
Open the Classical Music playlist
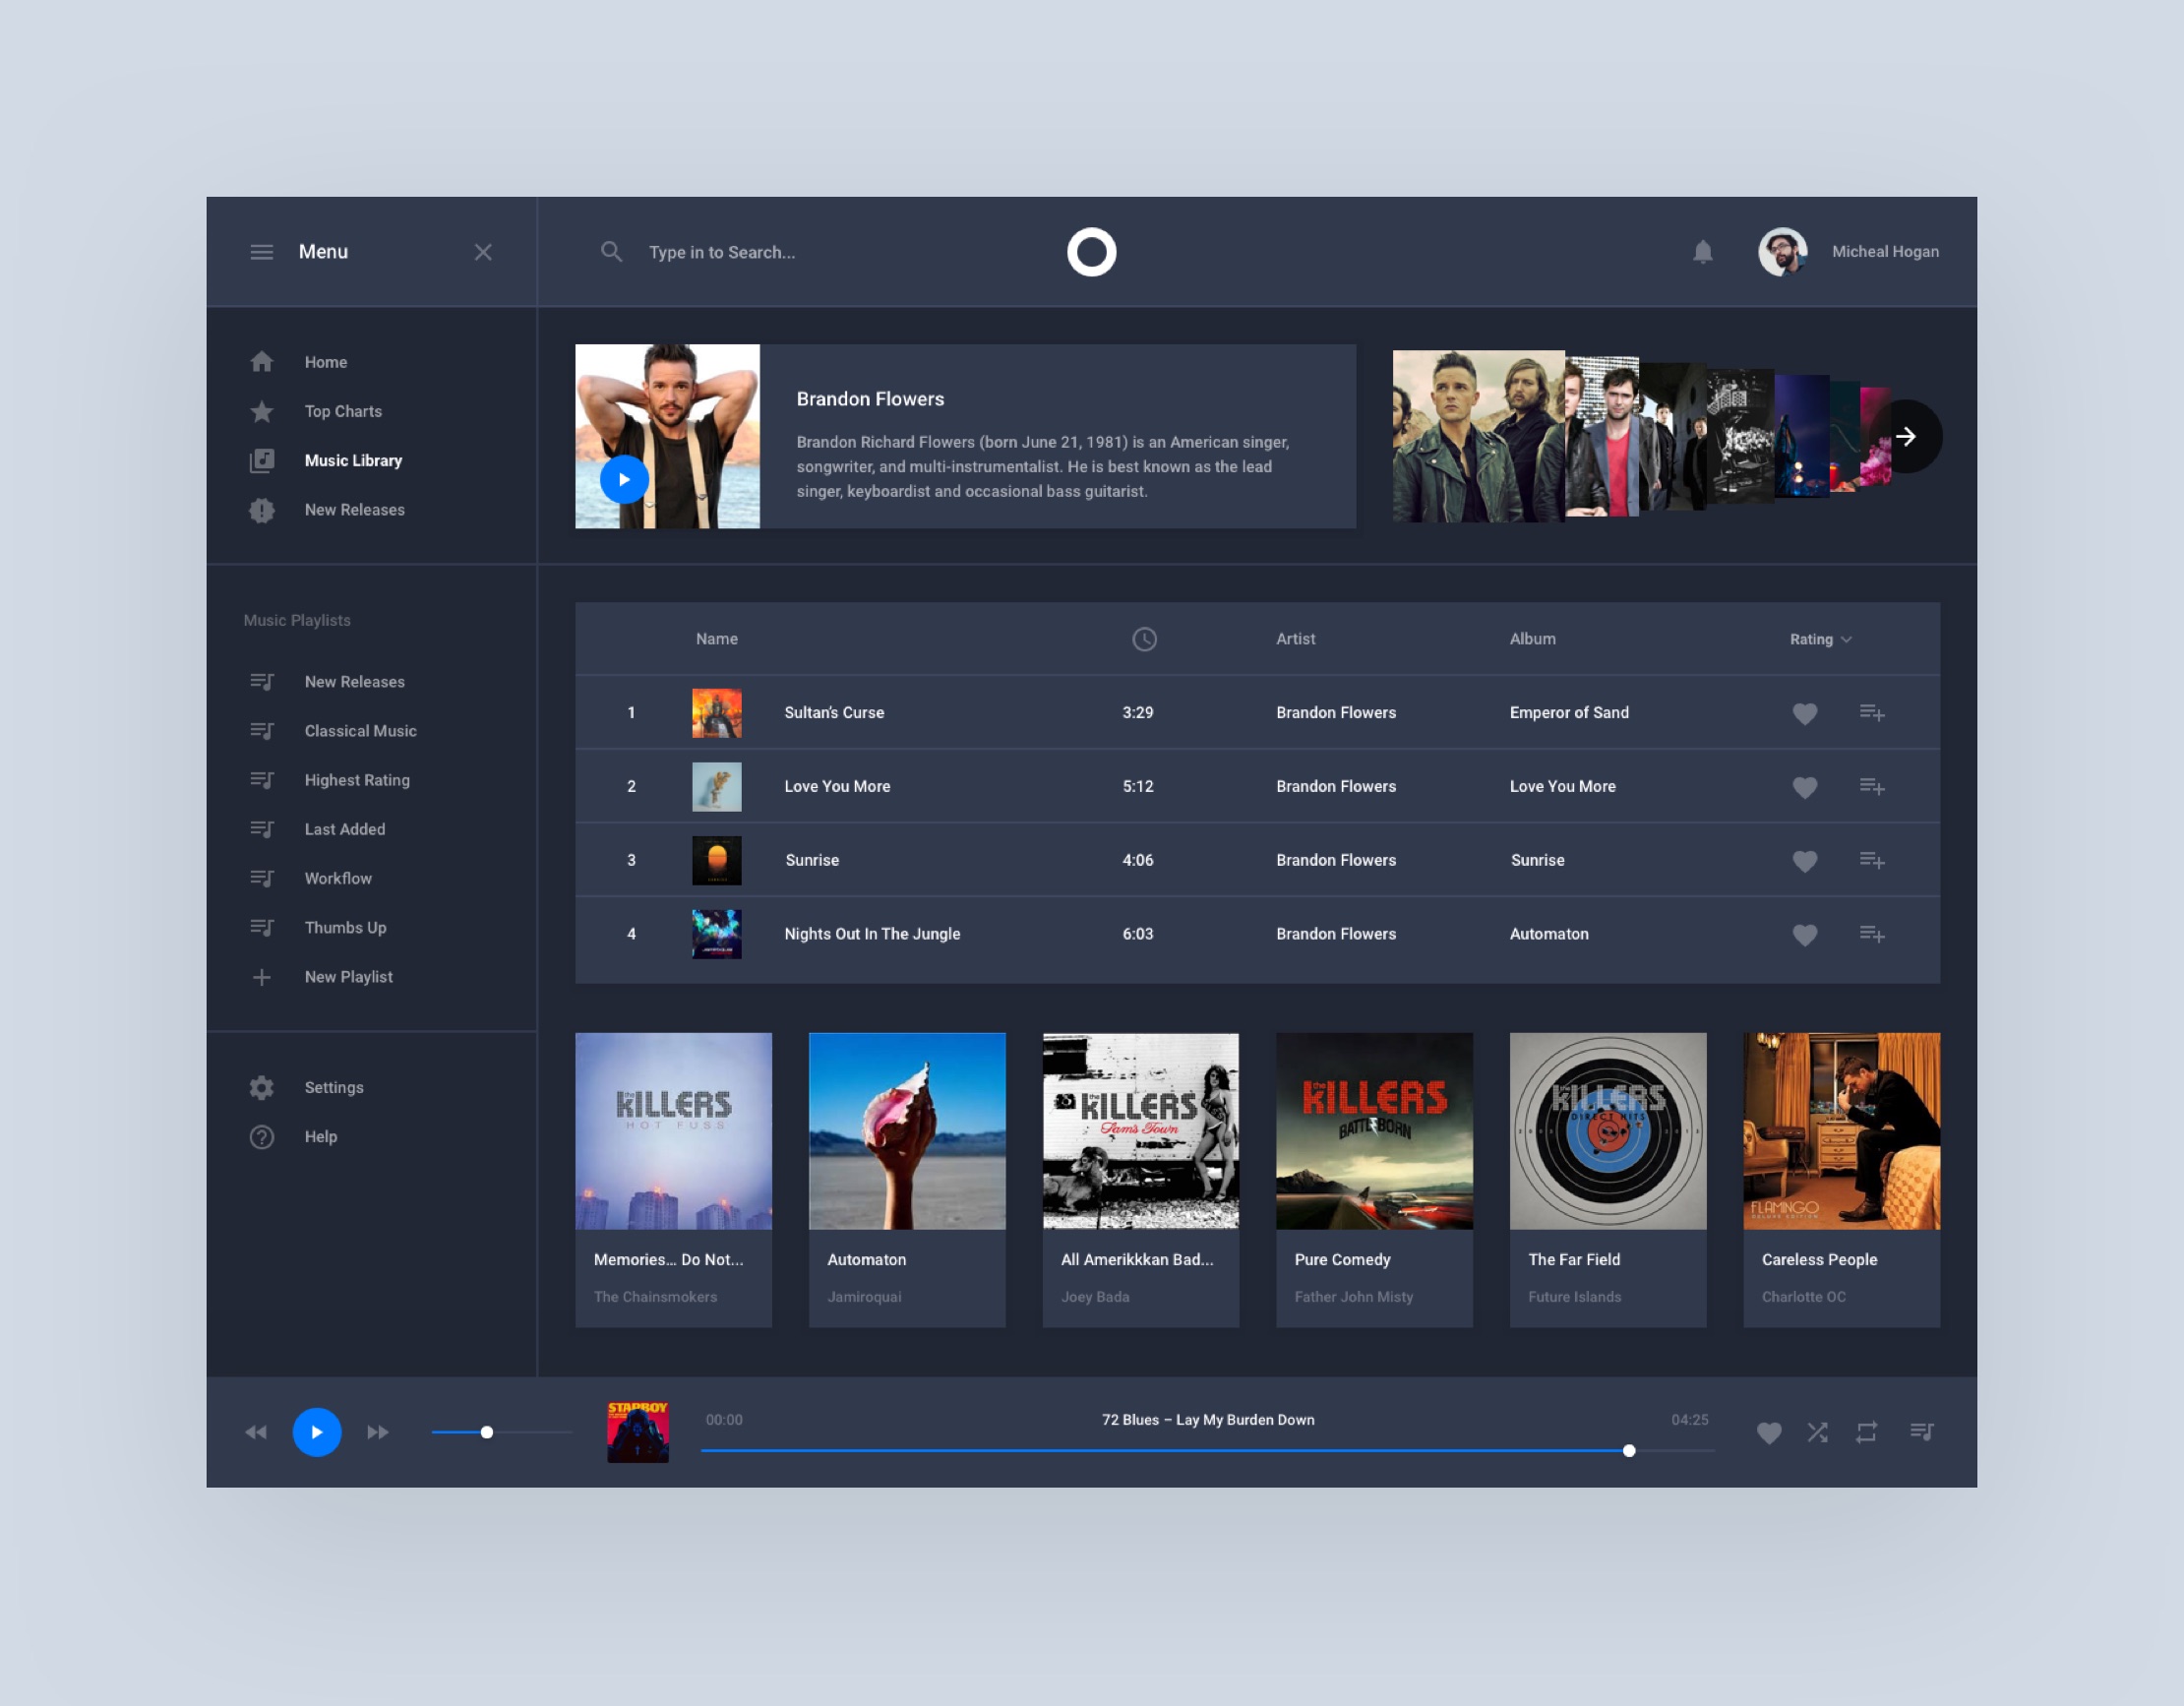pos(360,731)
